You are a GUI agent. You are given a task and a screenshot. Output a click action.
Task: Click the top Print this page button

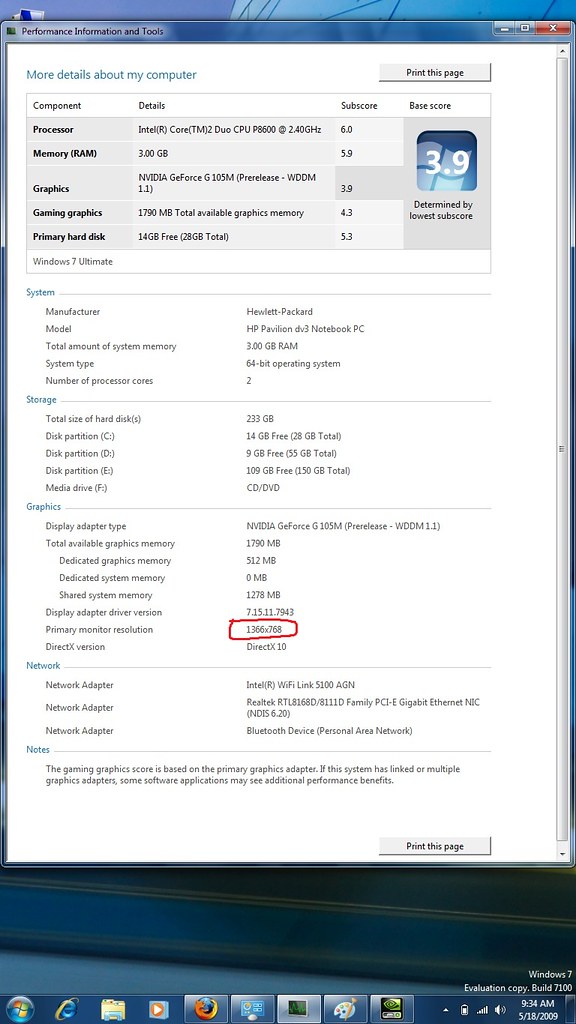(435, 72)
